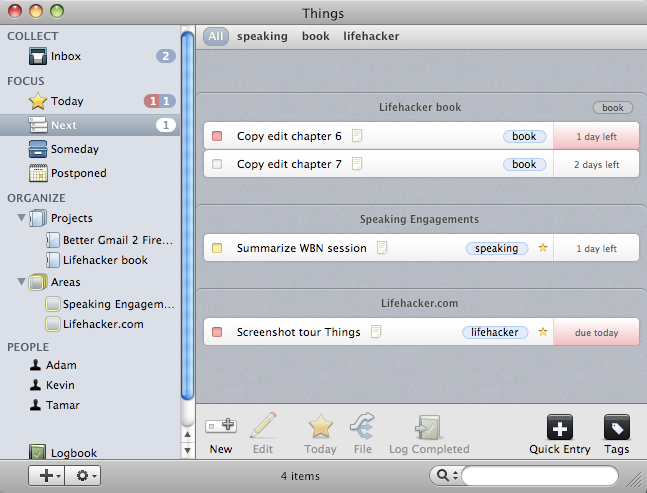The width and height of the screenshot is (647, 493).
Task: Open the Tags toolbar icon
Action: (x=616, y=427)
